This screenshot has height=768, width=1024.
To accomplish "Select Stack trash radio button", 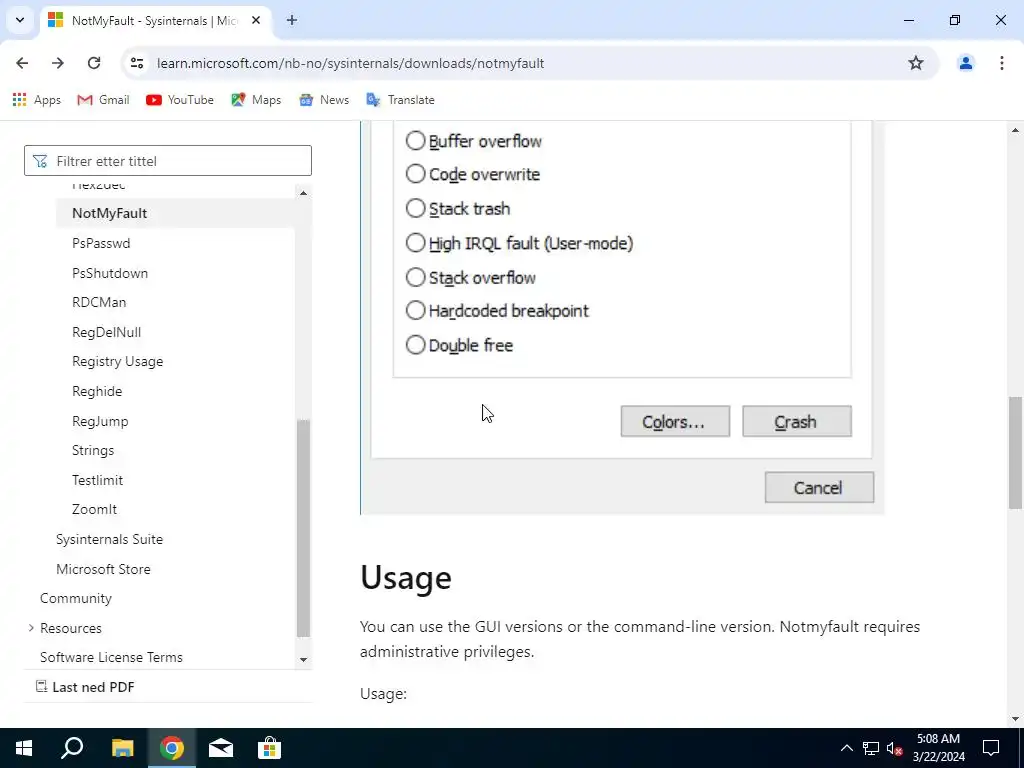I will click(415, 208).
